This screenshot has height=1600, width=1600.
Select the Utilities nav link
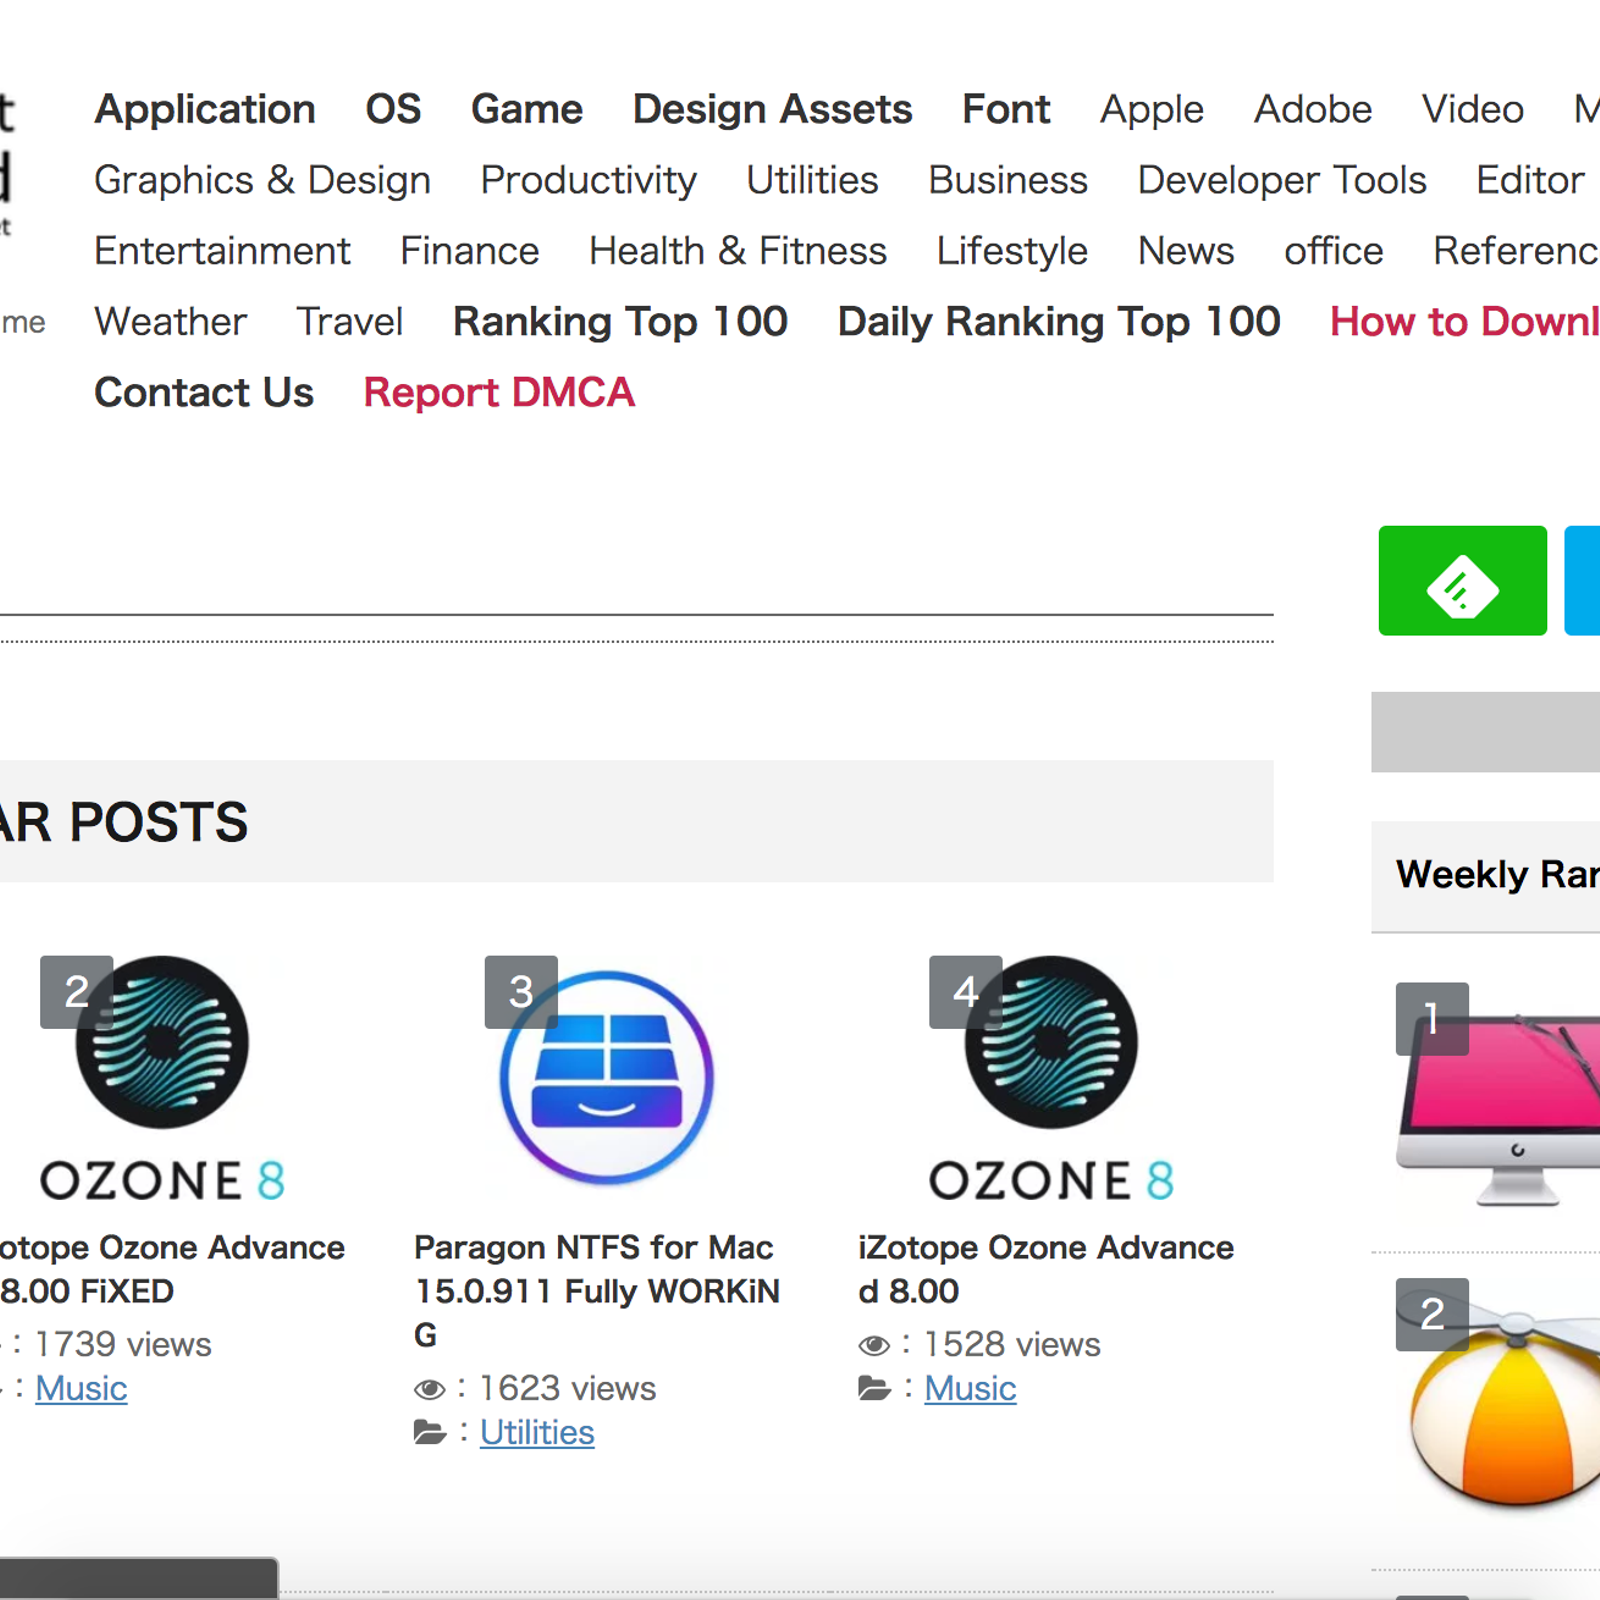coord(812,180)
